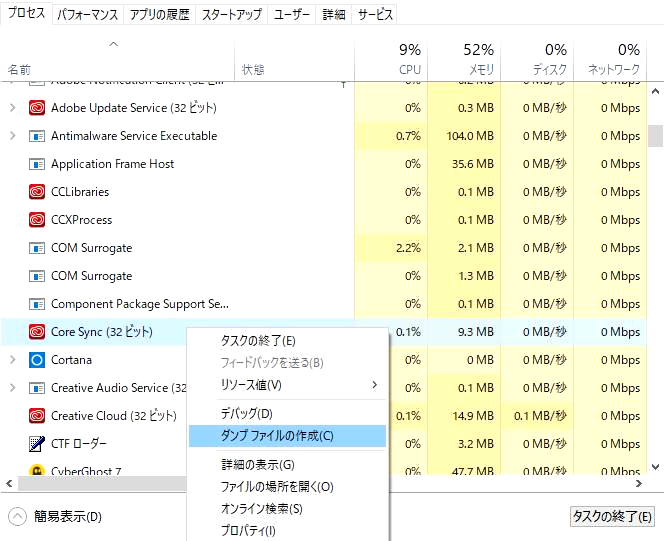Click the CCXProcess icon
664x541 pixels.
pos(37,220)
